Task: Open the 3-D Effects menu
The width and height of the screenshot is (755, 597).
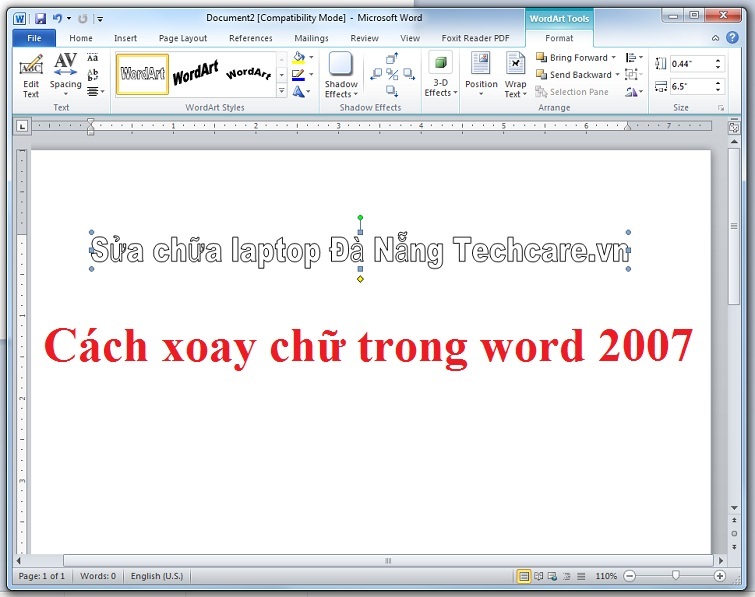Action: tap(441, 75)
